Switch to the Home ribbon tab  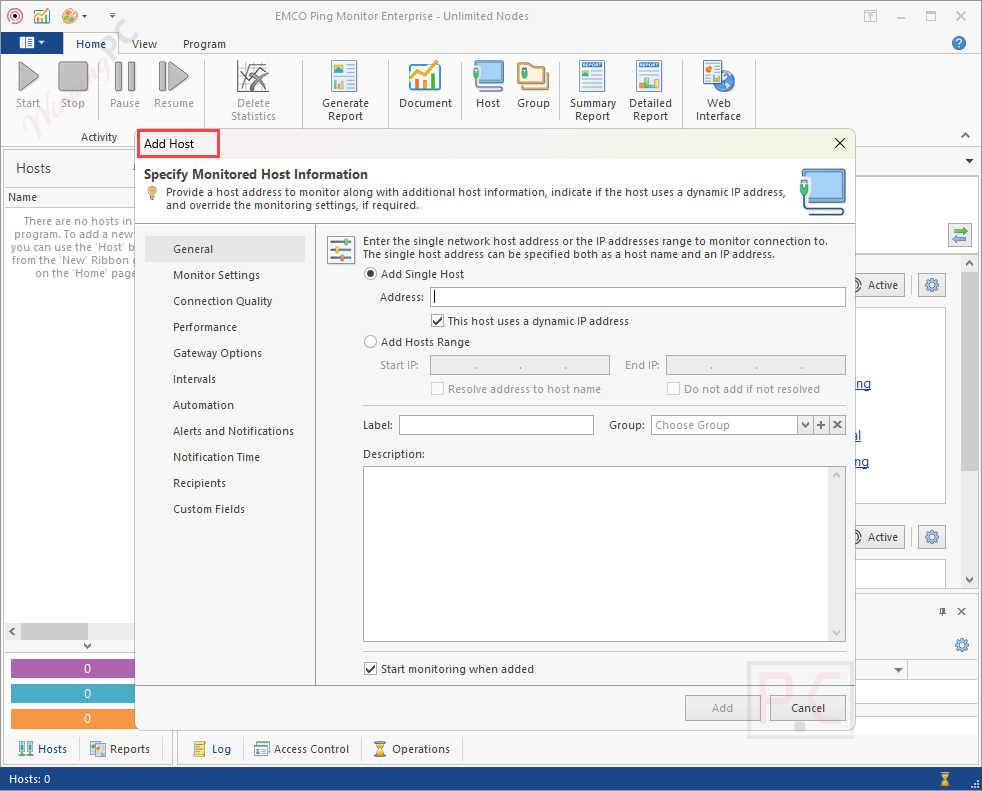(x=91, y=44)
